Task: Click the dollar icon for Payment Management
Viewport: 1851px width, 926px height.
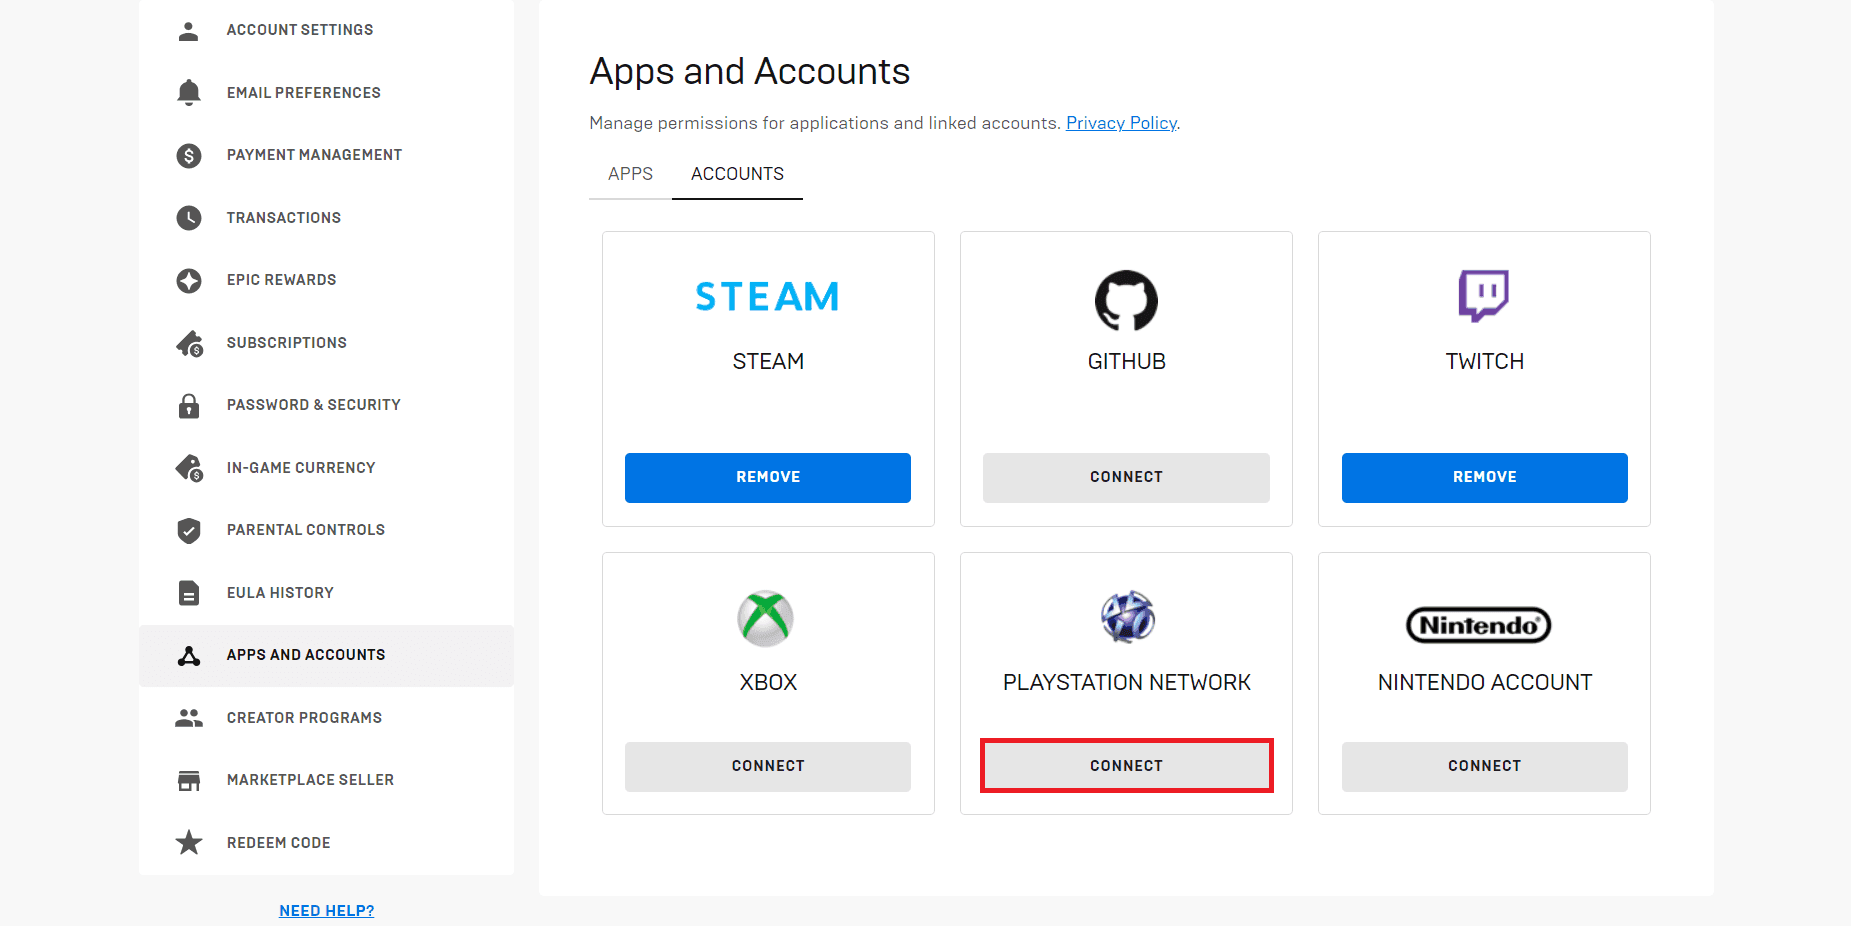Action: (x=188, y=156)
